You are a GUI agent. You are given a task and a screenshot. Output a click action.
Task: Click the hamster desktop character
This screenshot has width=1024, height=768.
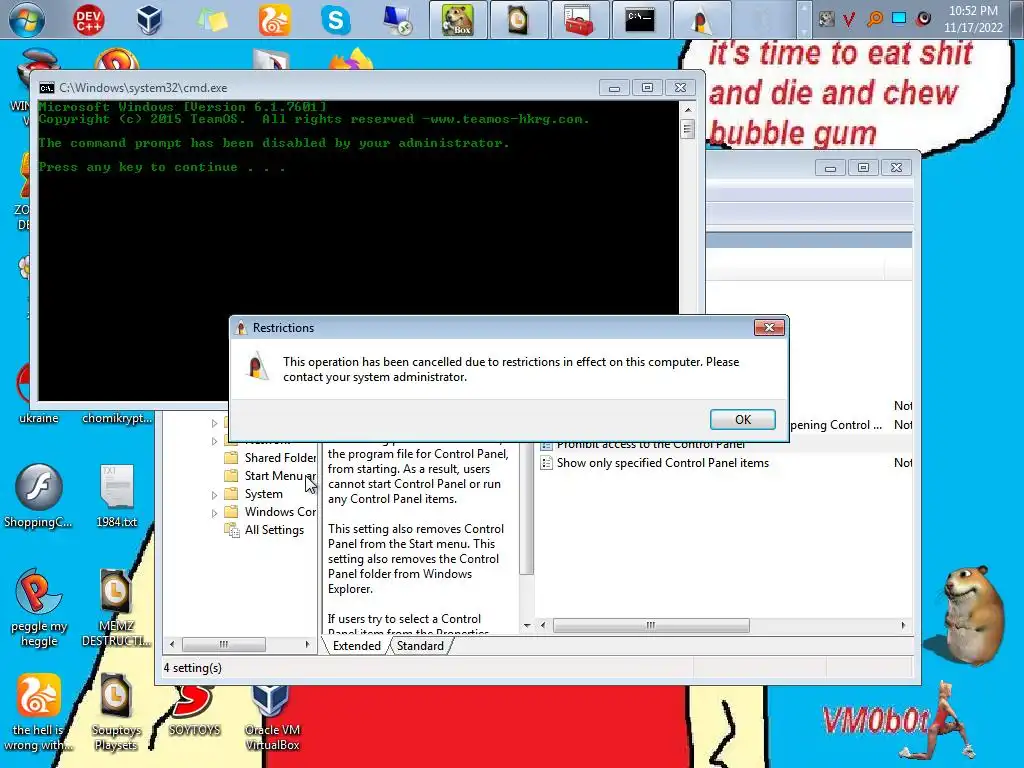point(974,614)
